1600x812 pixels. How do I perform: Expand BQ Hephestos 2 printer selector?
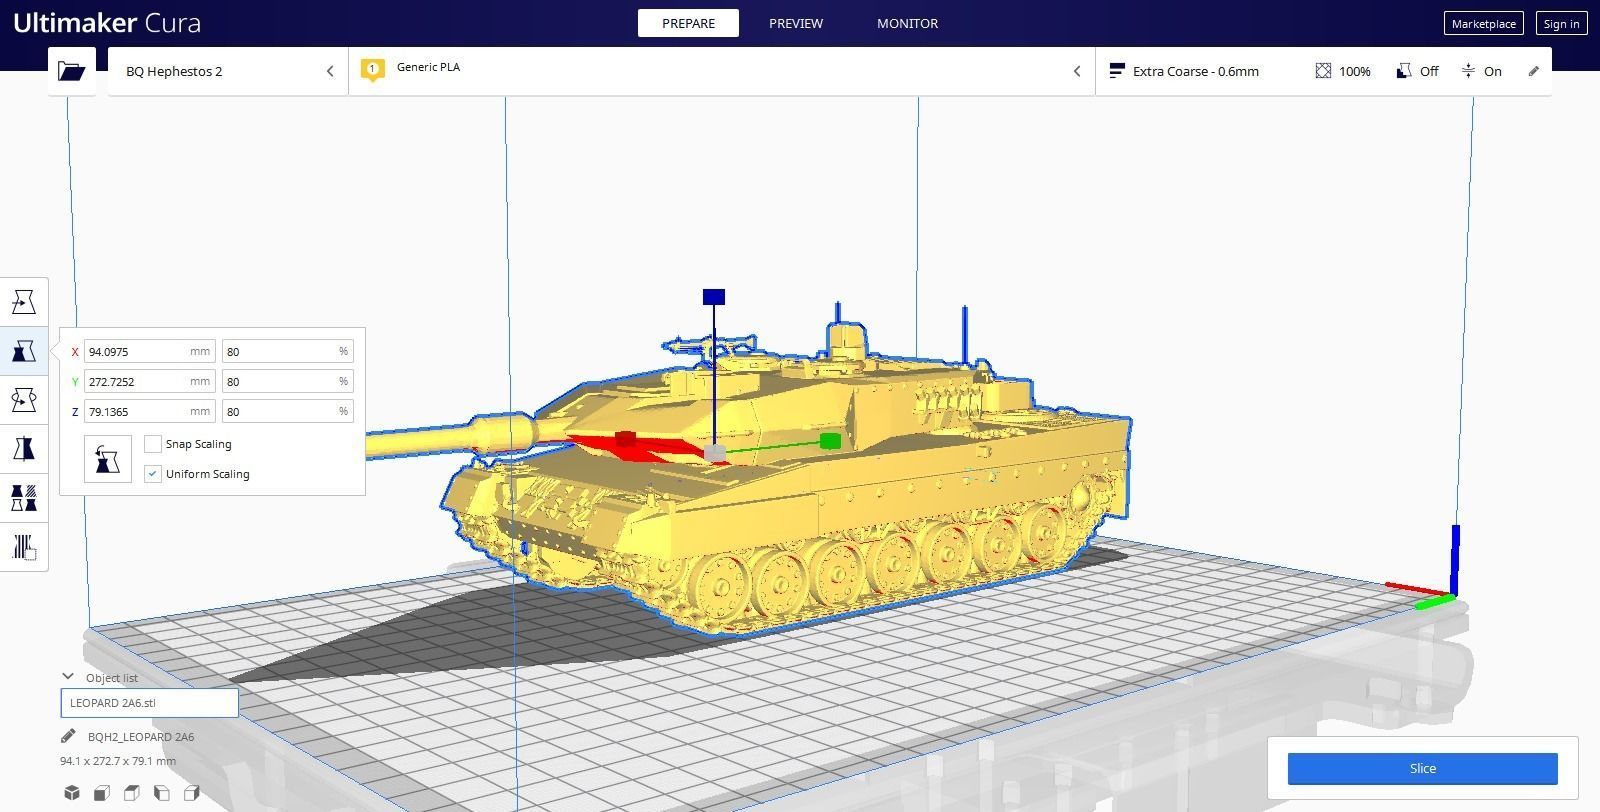(228, 71)
